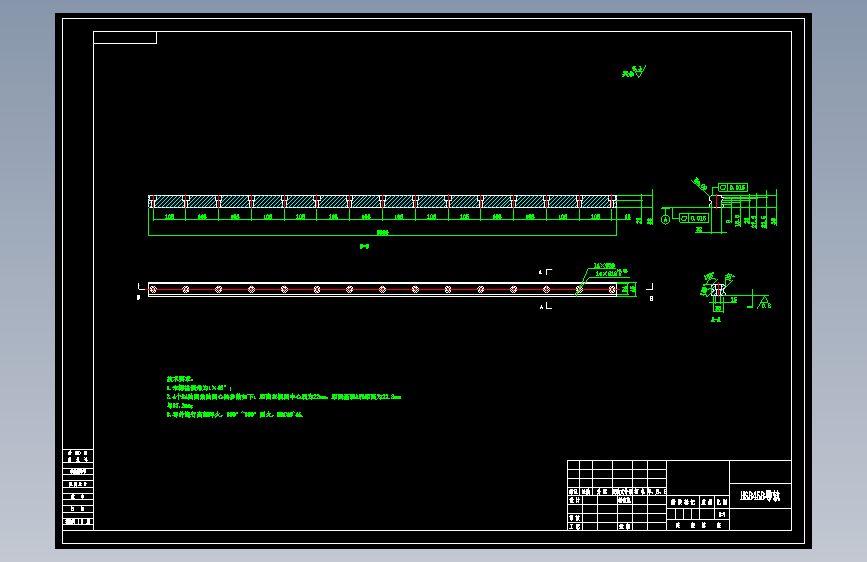This screenshot has width=867, height=562.
Task: Select the circled datum A symbol
Action: click(666, 220)
